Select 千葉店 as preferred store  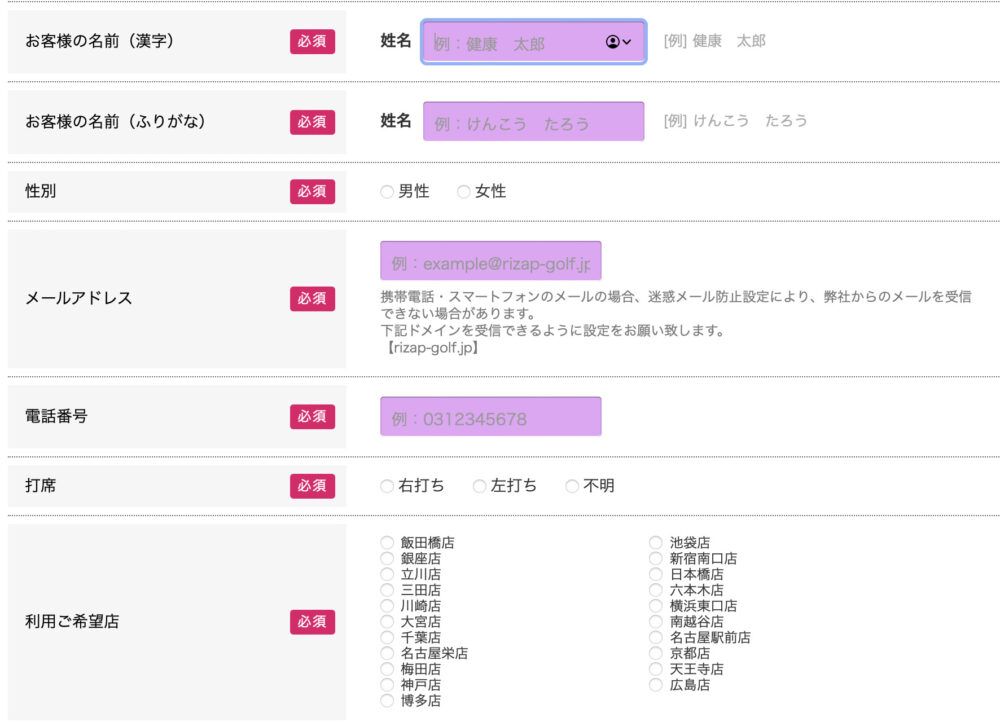386,637
